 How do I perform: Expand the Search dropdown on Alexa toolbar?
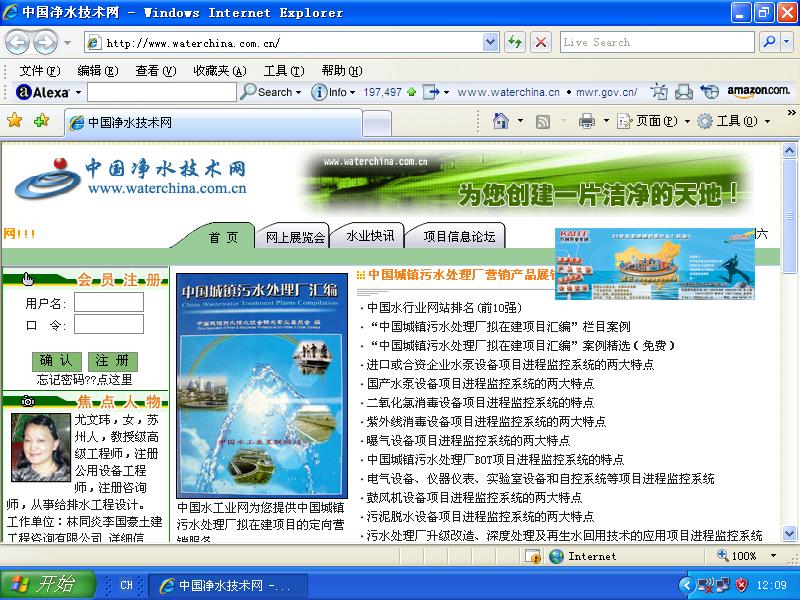[x=298, y=91]
